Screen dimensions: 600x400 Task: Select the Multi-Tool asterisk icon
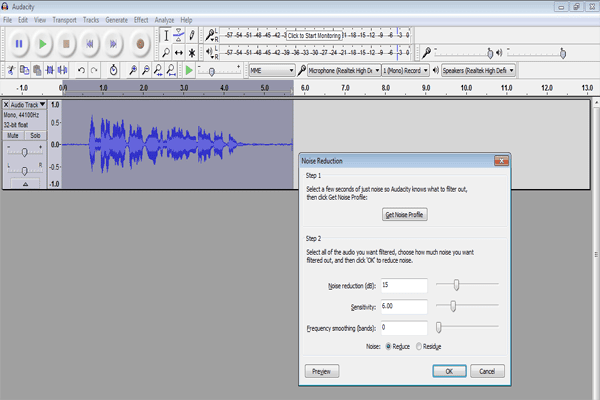[x=192, y=52]
